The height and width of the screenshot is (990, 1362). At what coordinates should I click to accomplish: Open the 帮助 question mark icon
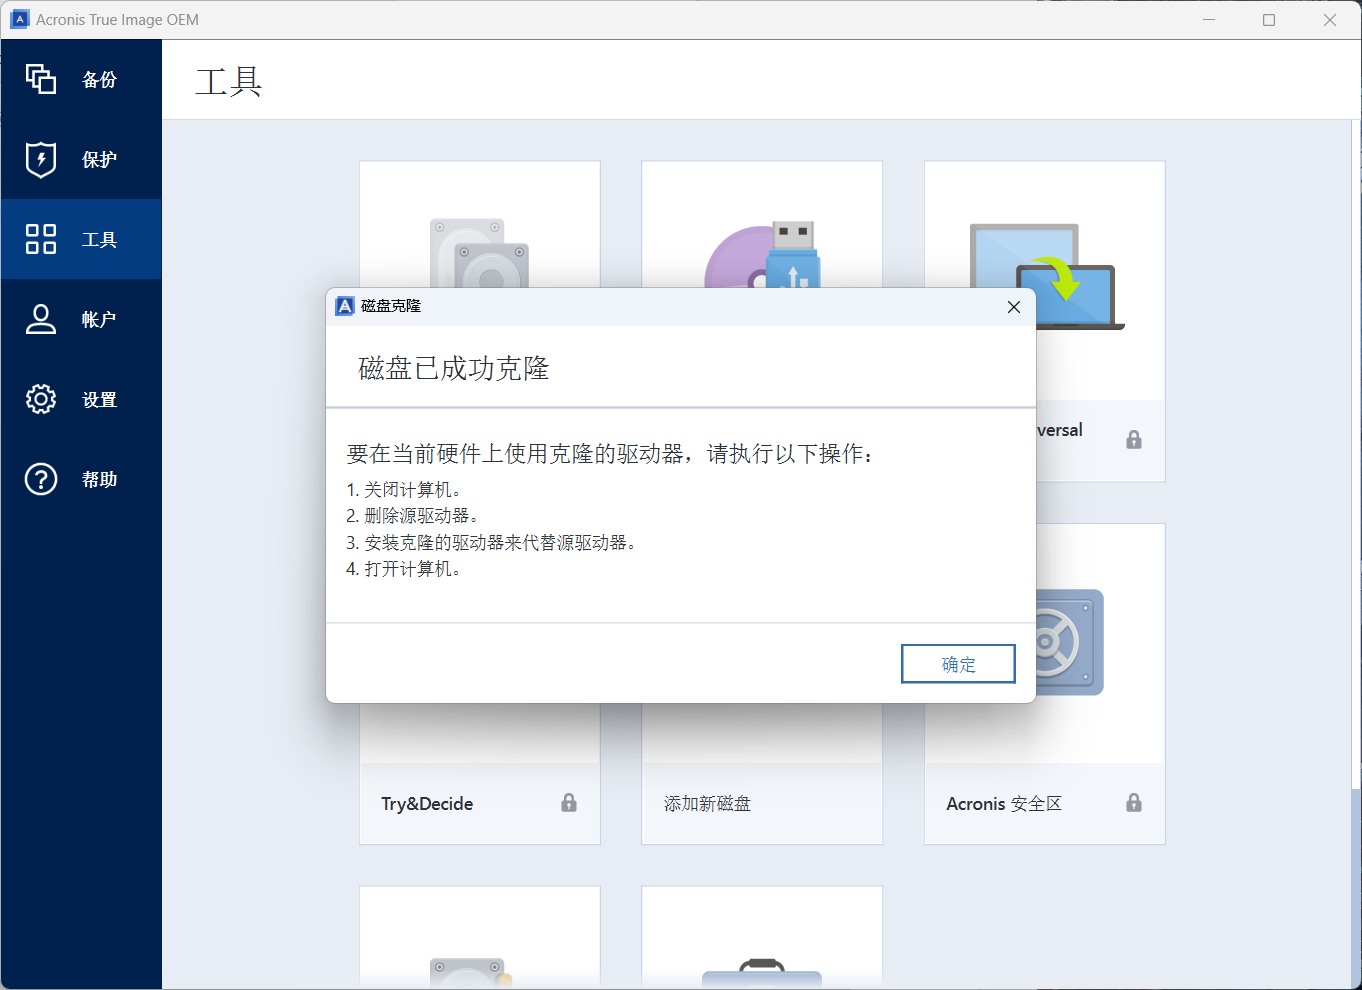pos(41,479)
